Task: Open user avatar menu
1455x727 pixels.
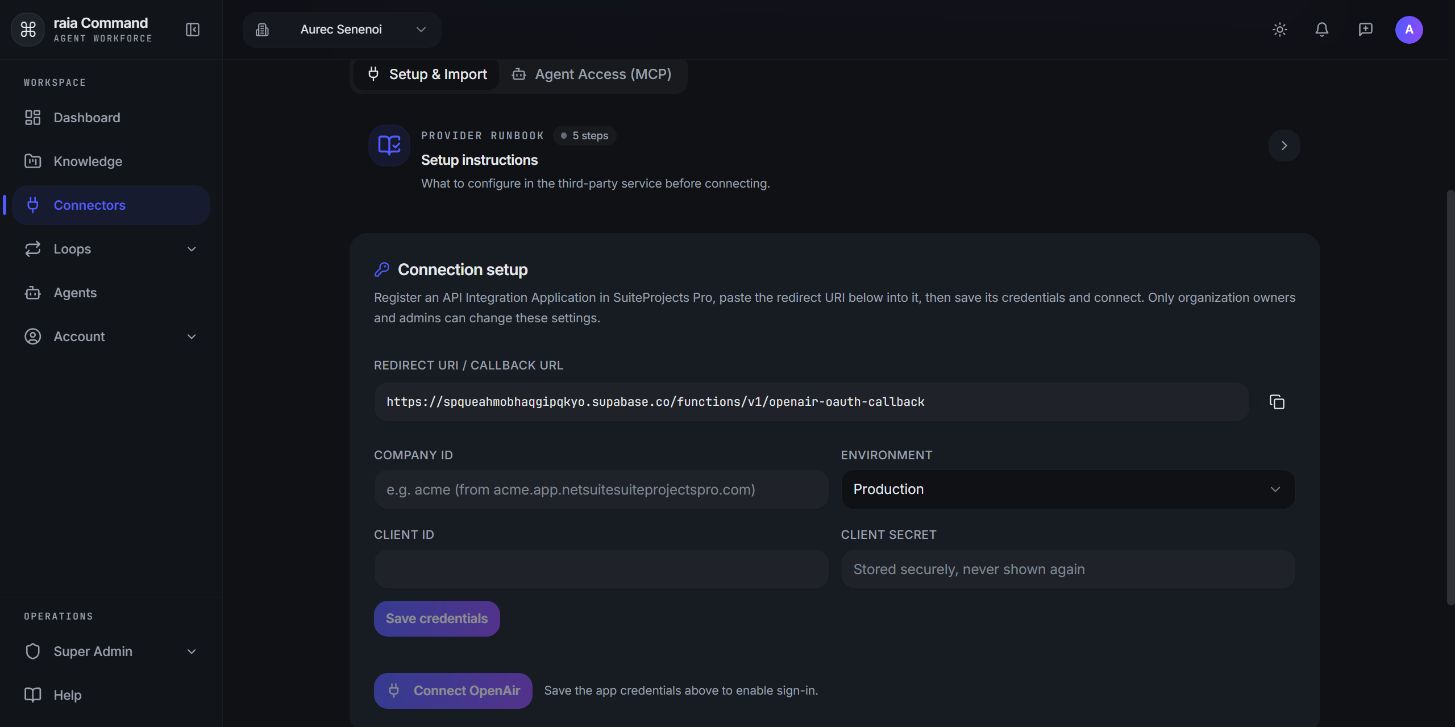Action: click(x=1409, y=30)
